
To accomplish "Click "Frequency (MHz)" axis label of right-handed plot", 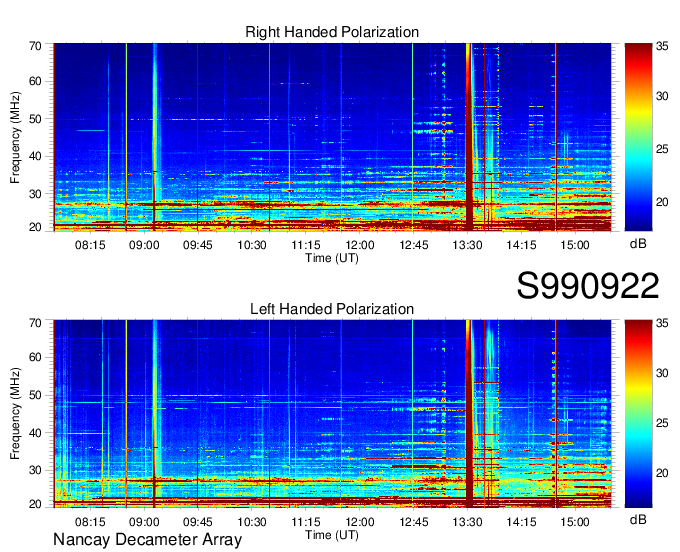I will tap(15, 137).
